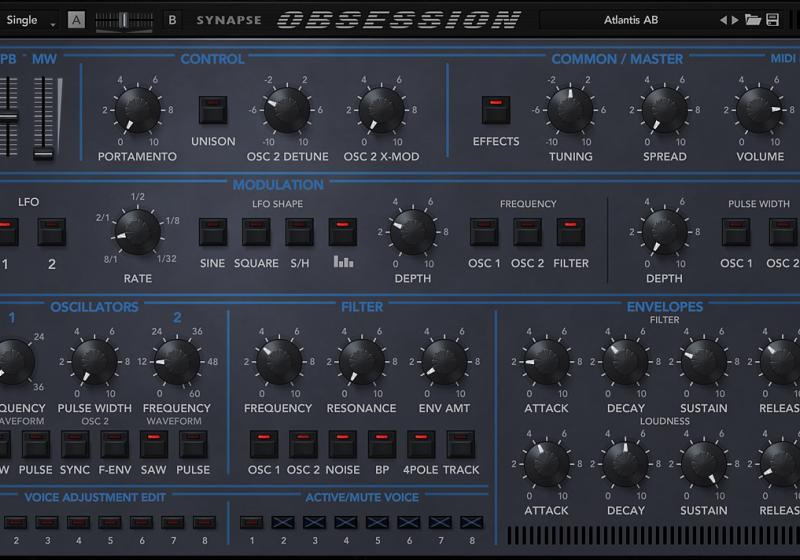Click voice adjustment edit button 4
800x560 pixels.
tap(78, 522)
